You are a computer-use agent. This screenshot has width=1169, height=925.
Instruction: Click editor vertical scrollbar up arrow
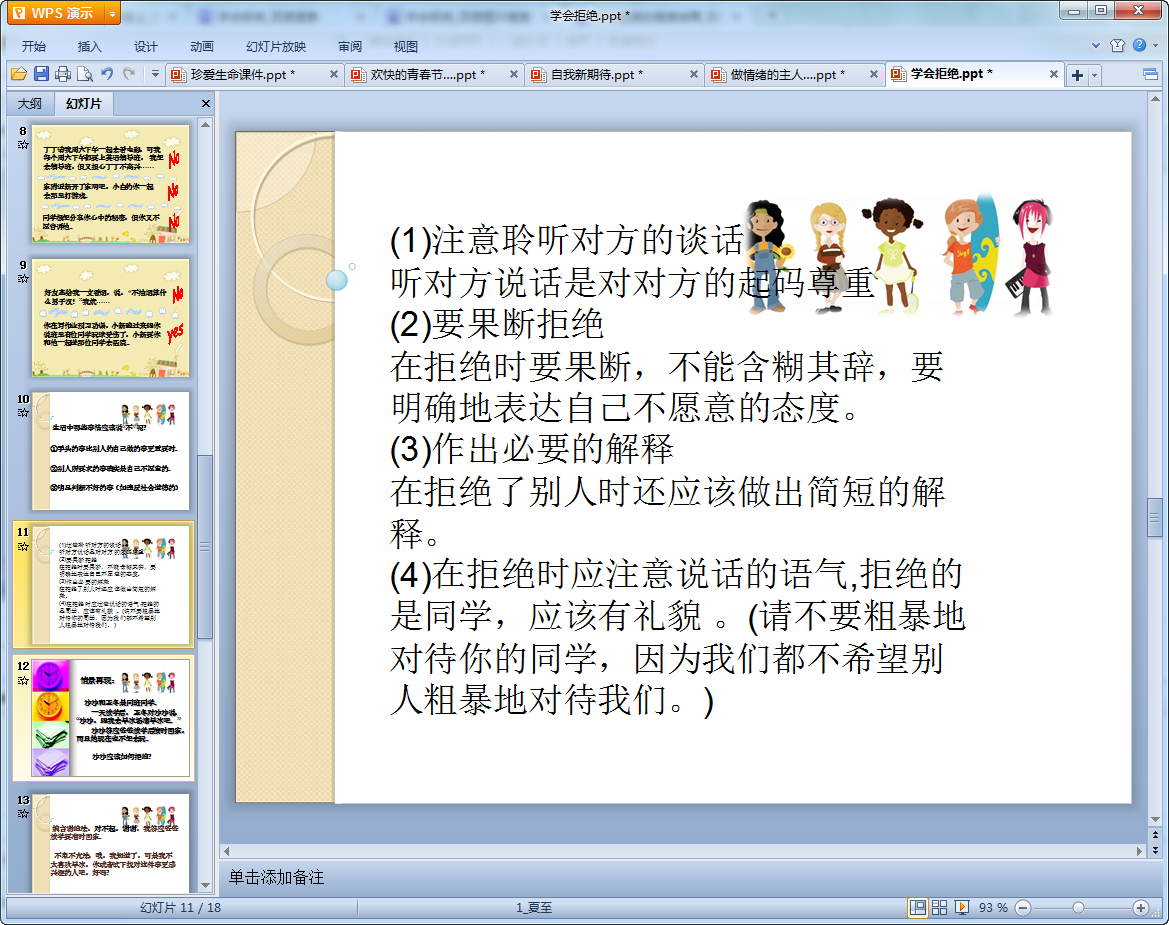point(1155,99)
